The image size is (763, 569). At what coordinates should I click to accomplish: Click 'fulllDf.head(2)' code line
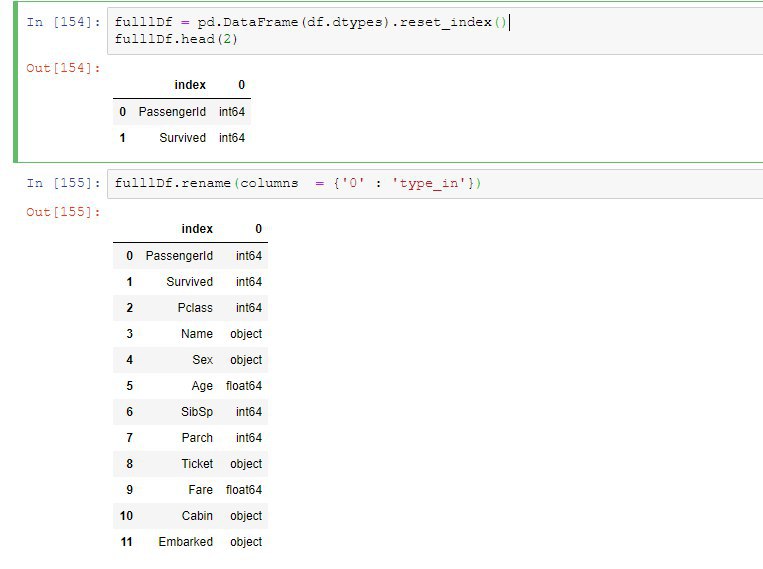click(176, 39)
